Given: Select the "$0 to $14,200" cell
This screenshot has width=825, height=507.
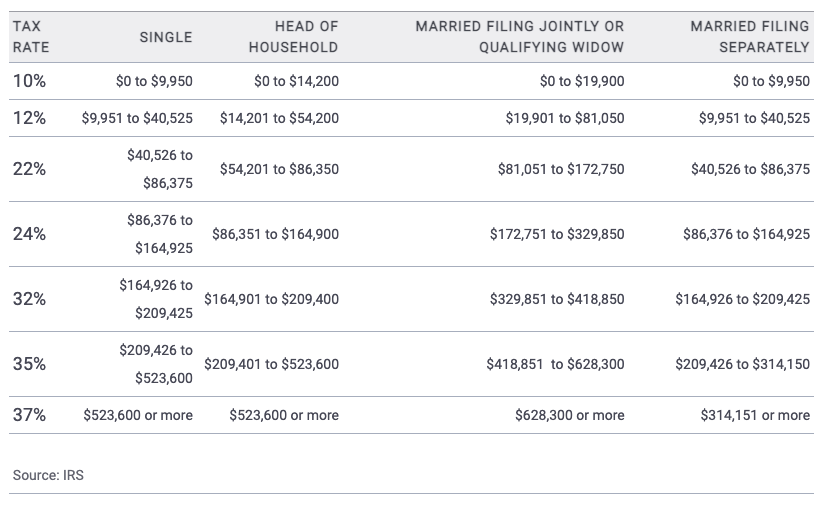Looking at the screenshot, I should point(296,81).
